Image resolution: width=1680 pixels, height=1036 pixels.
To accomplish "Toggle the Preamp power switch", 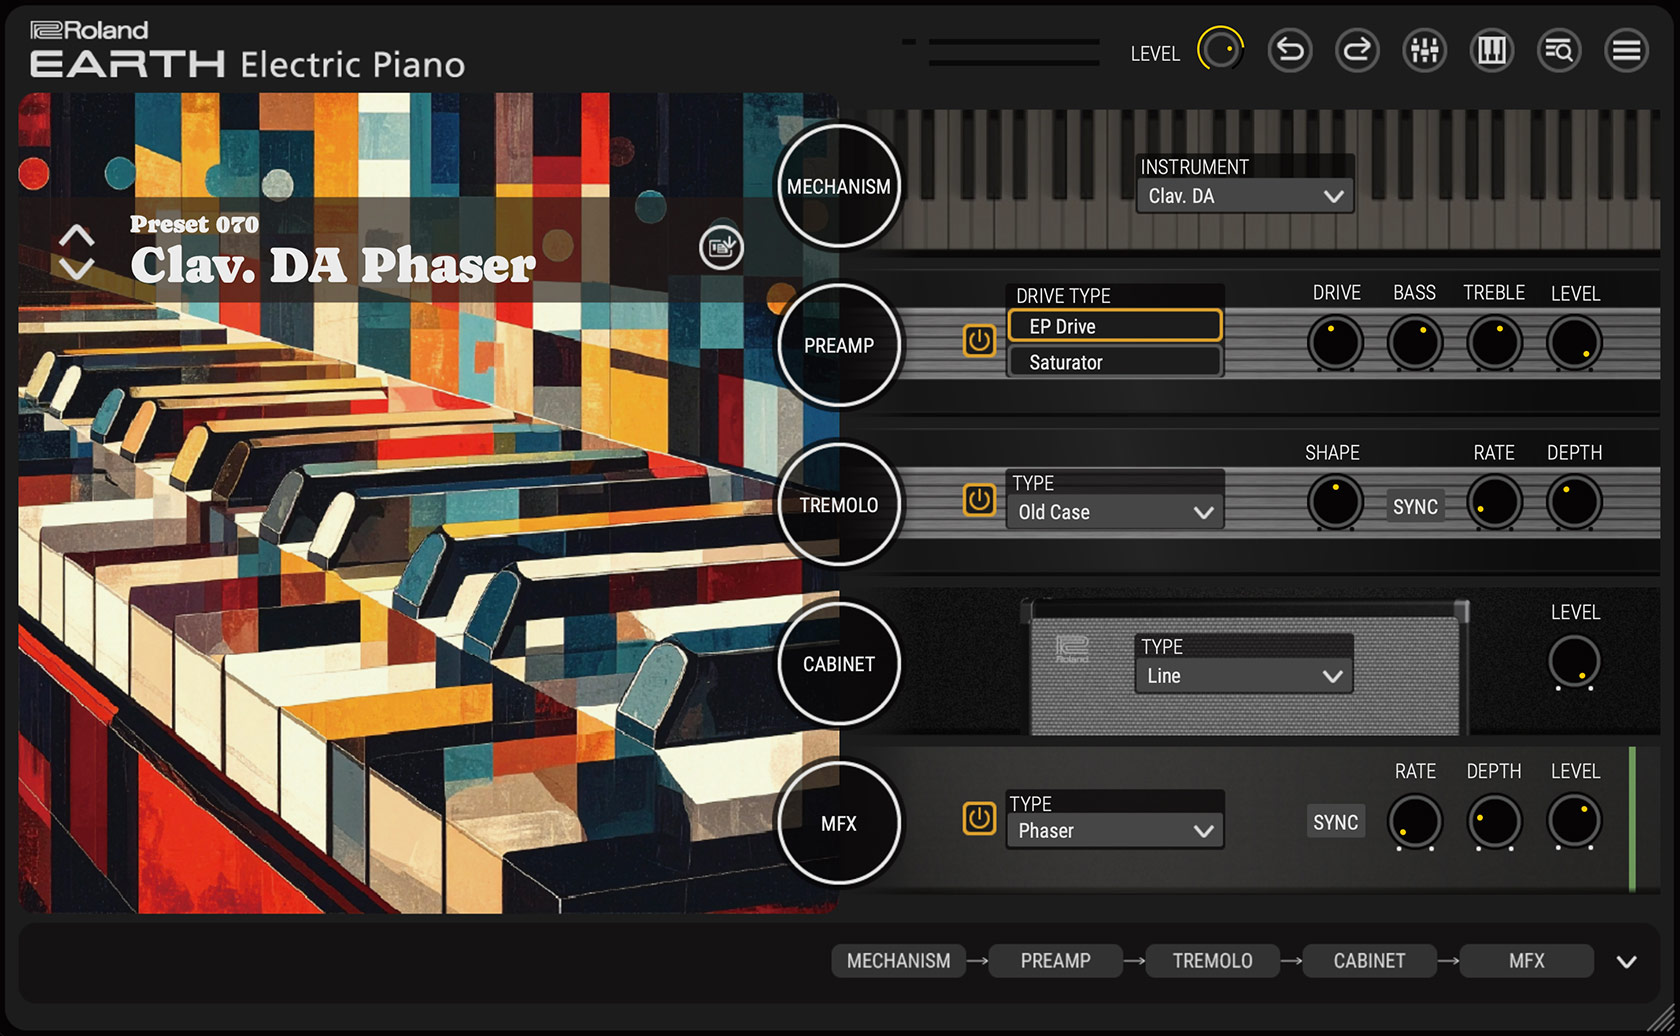I will tap(979, 341).
